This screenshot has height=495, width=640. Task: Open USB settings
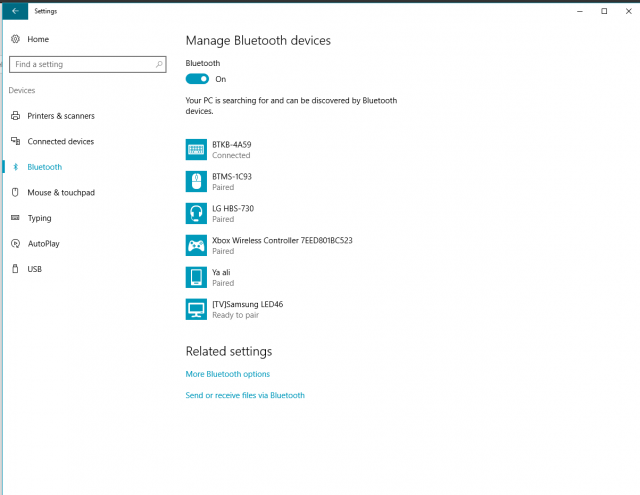[x=35, y=269]
